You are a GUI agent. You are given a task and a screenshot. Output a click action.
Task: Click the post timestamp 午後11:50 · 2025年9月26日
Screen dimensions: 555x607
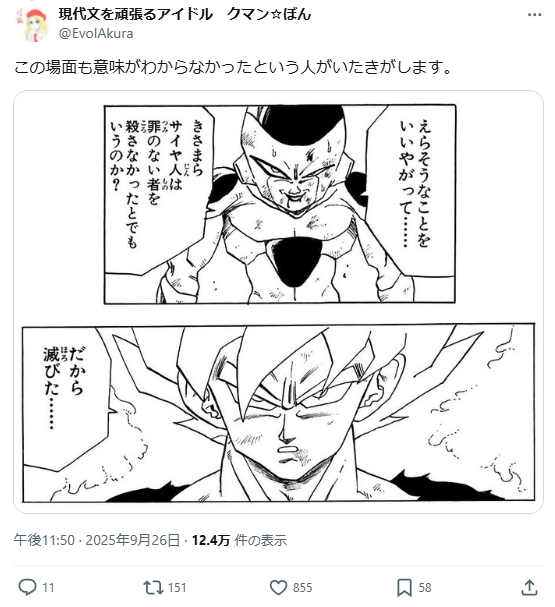(x=97, y=540)
